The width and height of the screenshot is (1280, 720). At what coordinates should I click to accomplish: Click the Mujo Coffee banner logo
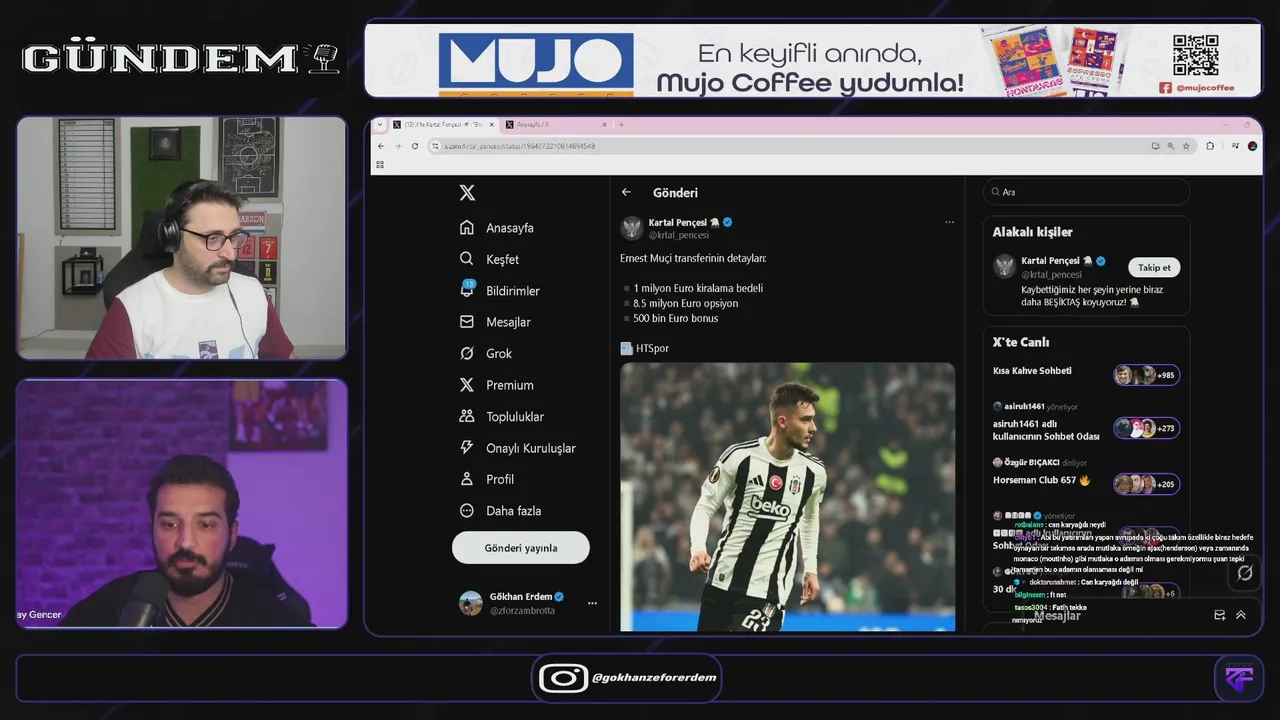point(536,63)
